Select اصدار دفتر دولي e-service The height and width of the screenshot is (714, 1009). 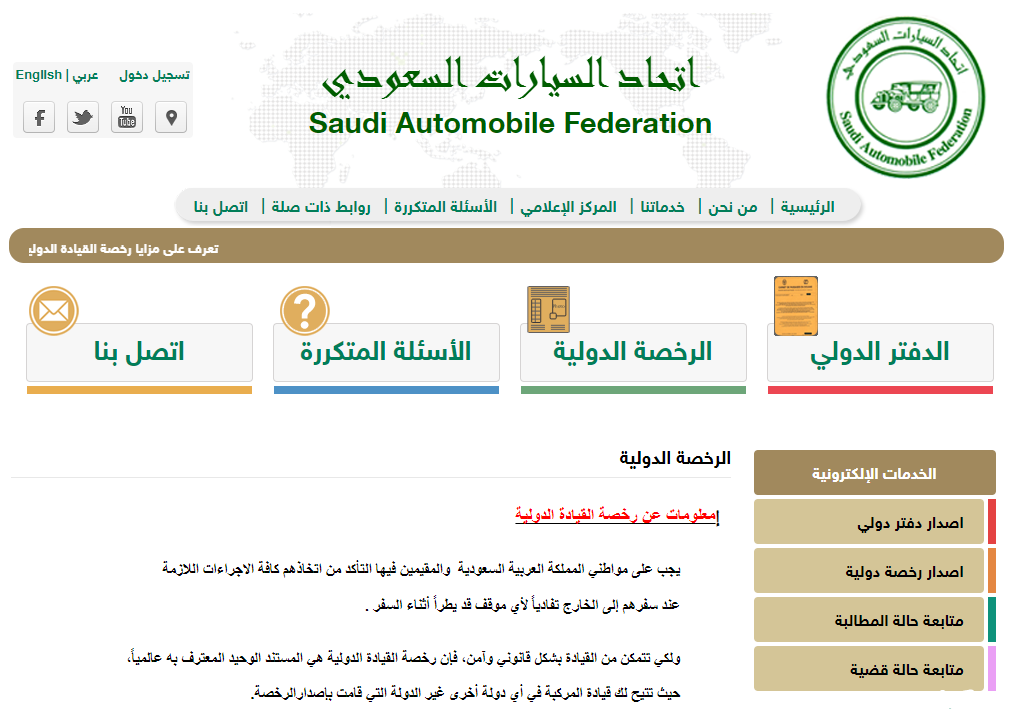click(x=869, y=522)
